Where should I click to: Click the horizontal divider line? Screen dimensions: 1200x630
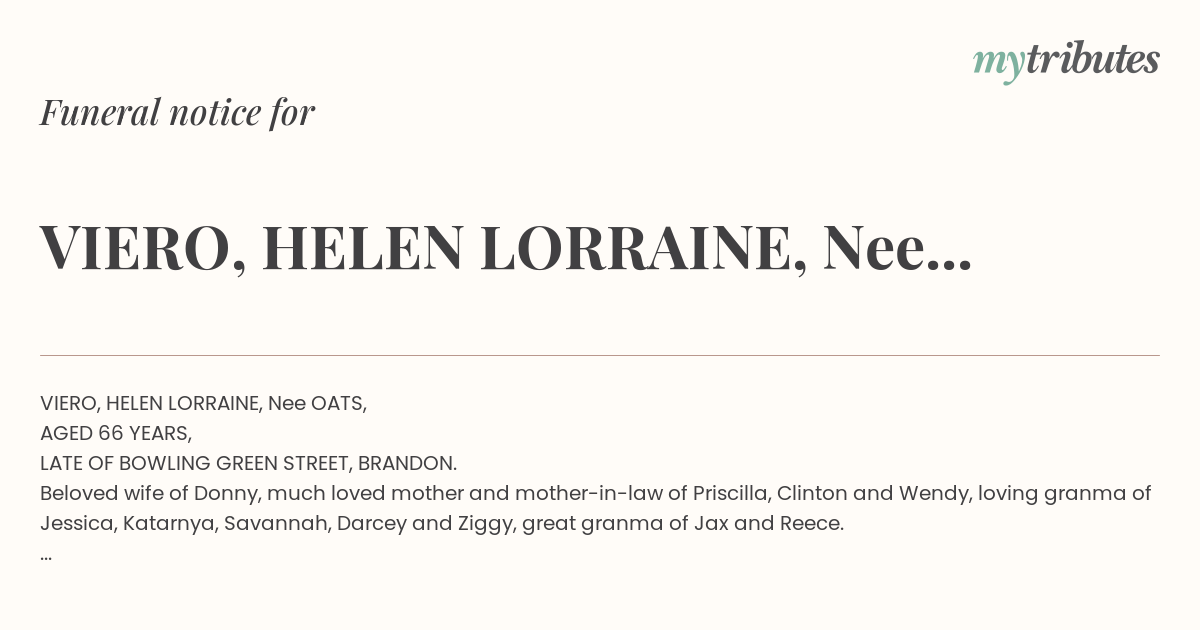pyautogui.click(x=600, y=355)
